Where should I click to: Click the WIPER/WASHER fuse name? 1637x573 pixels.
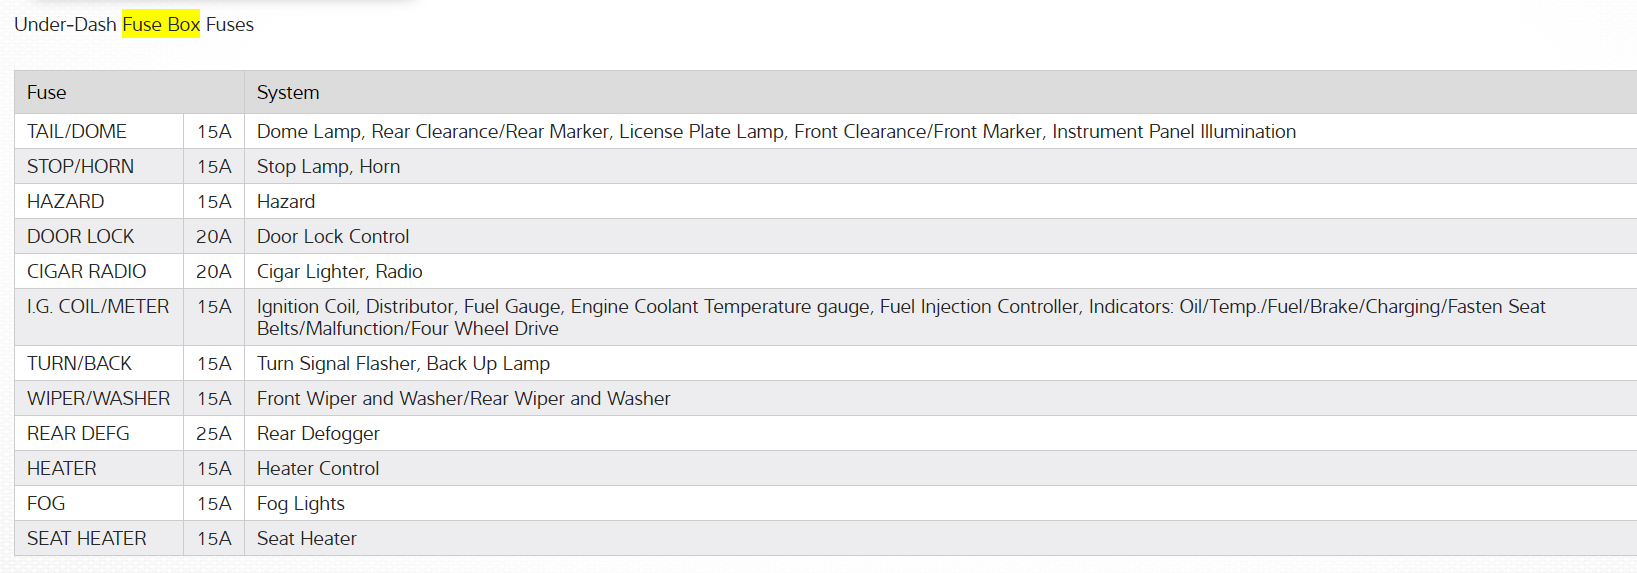click(x=98, y=398)
